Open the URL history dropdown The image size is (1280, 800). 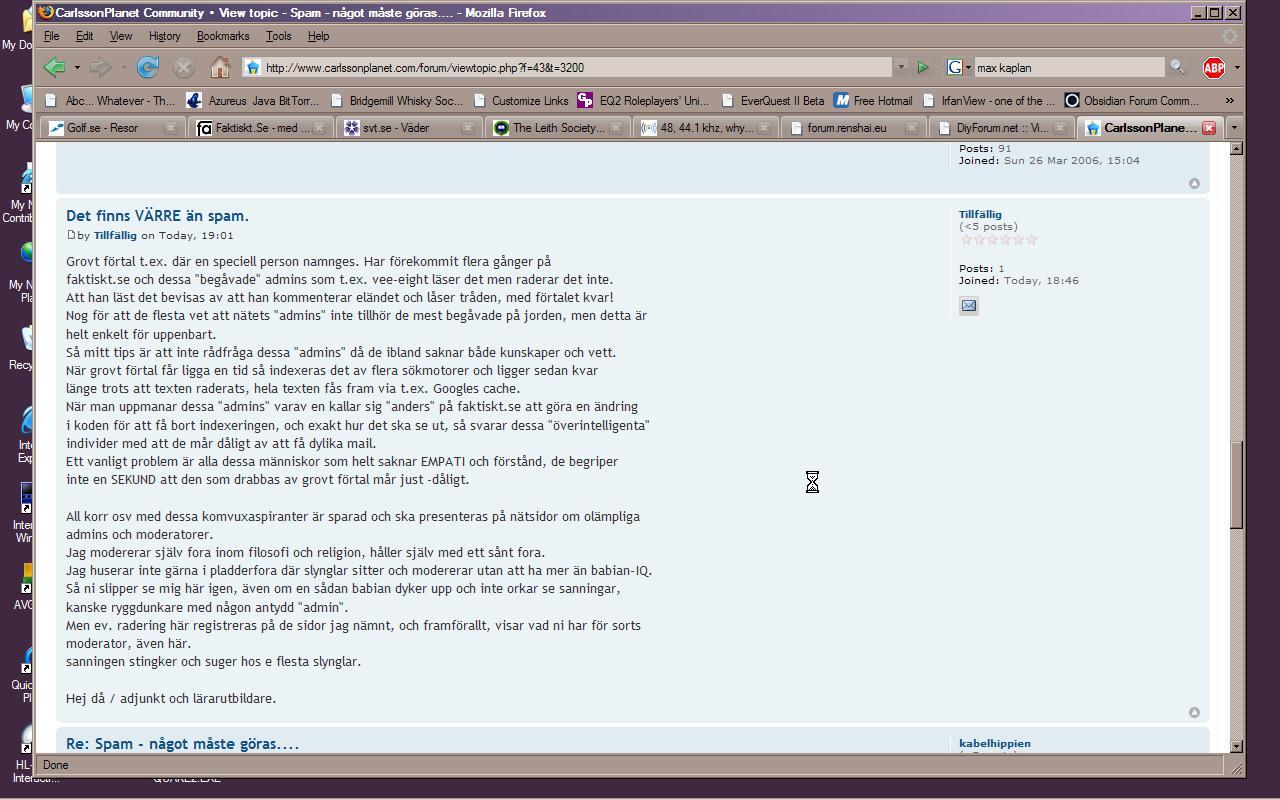coord(900,67)
